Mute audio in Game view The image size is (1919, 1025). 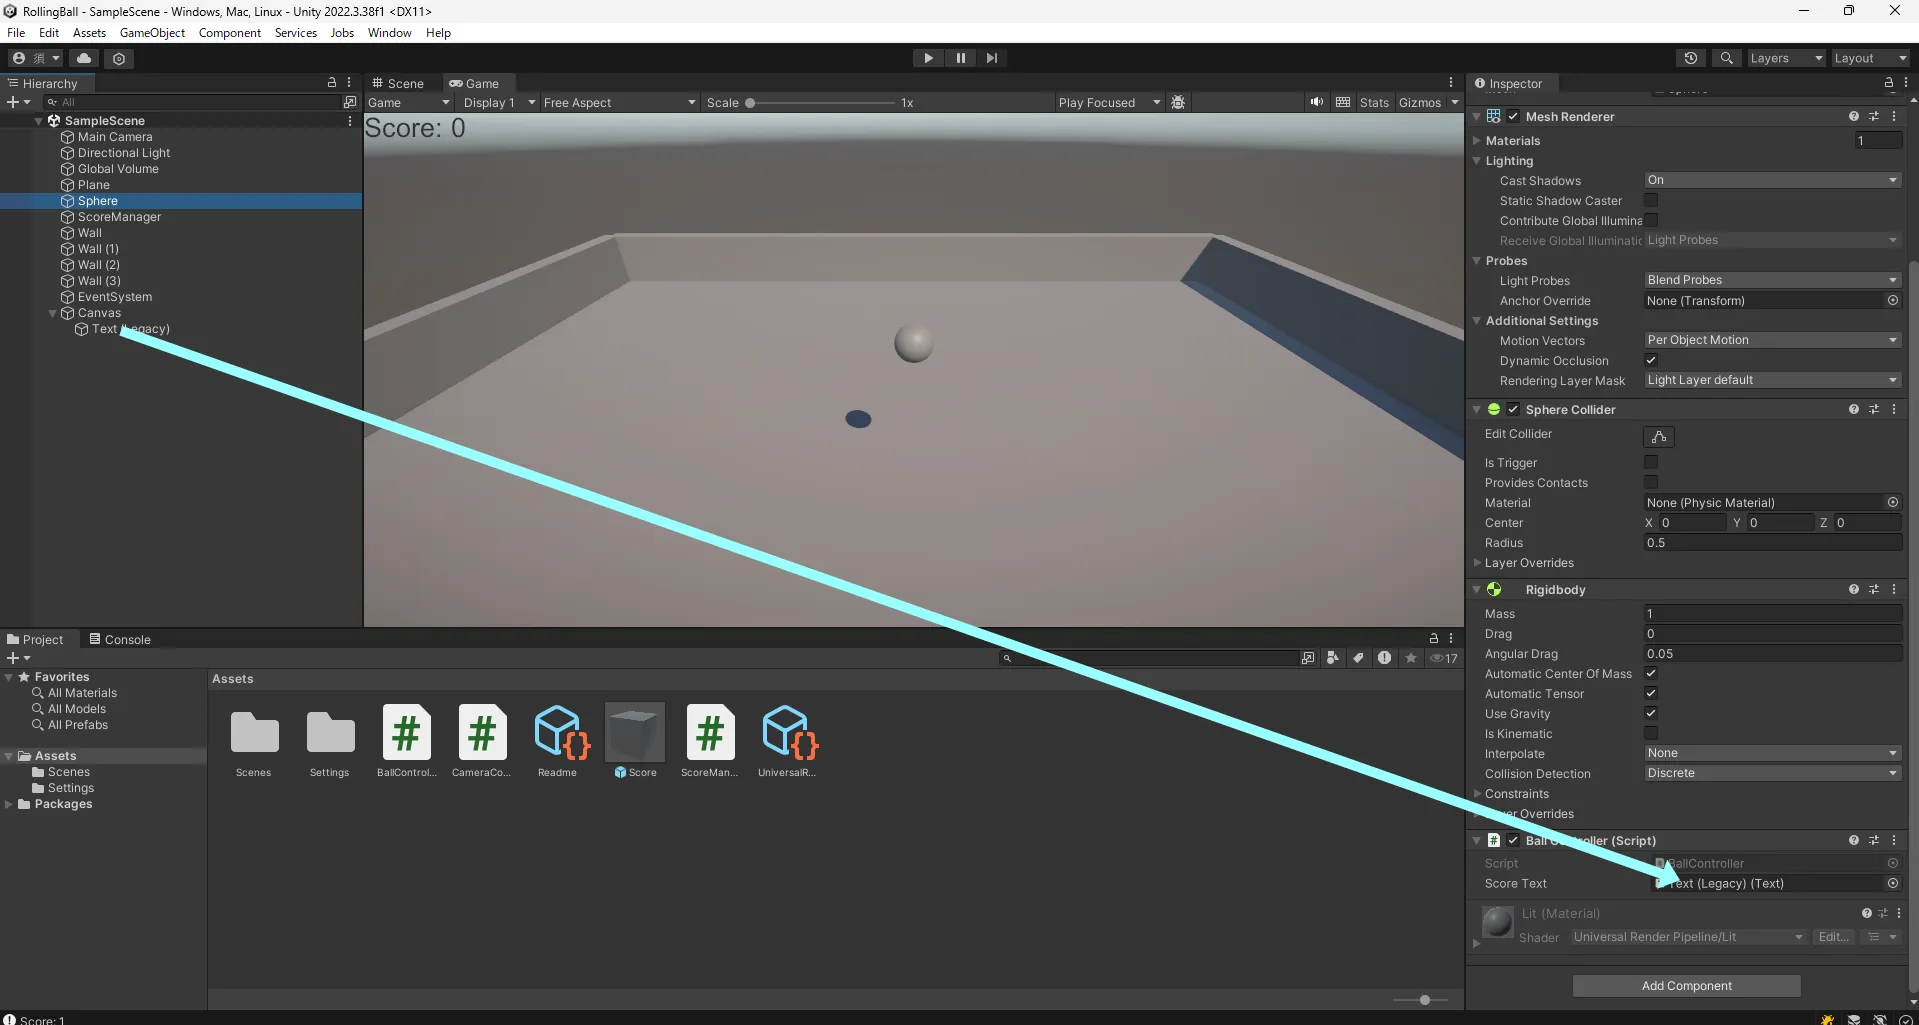pos(1316,102)
